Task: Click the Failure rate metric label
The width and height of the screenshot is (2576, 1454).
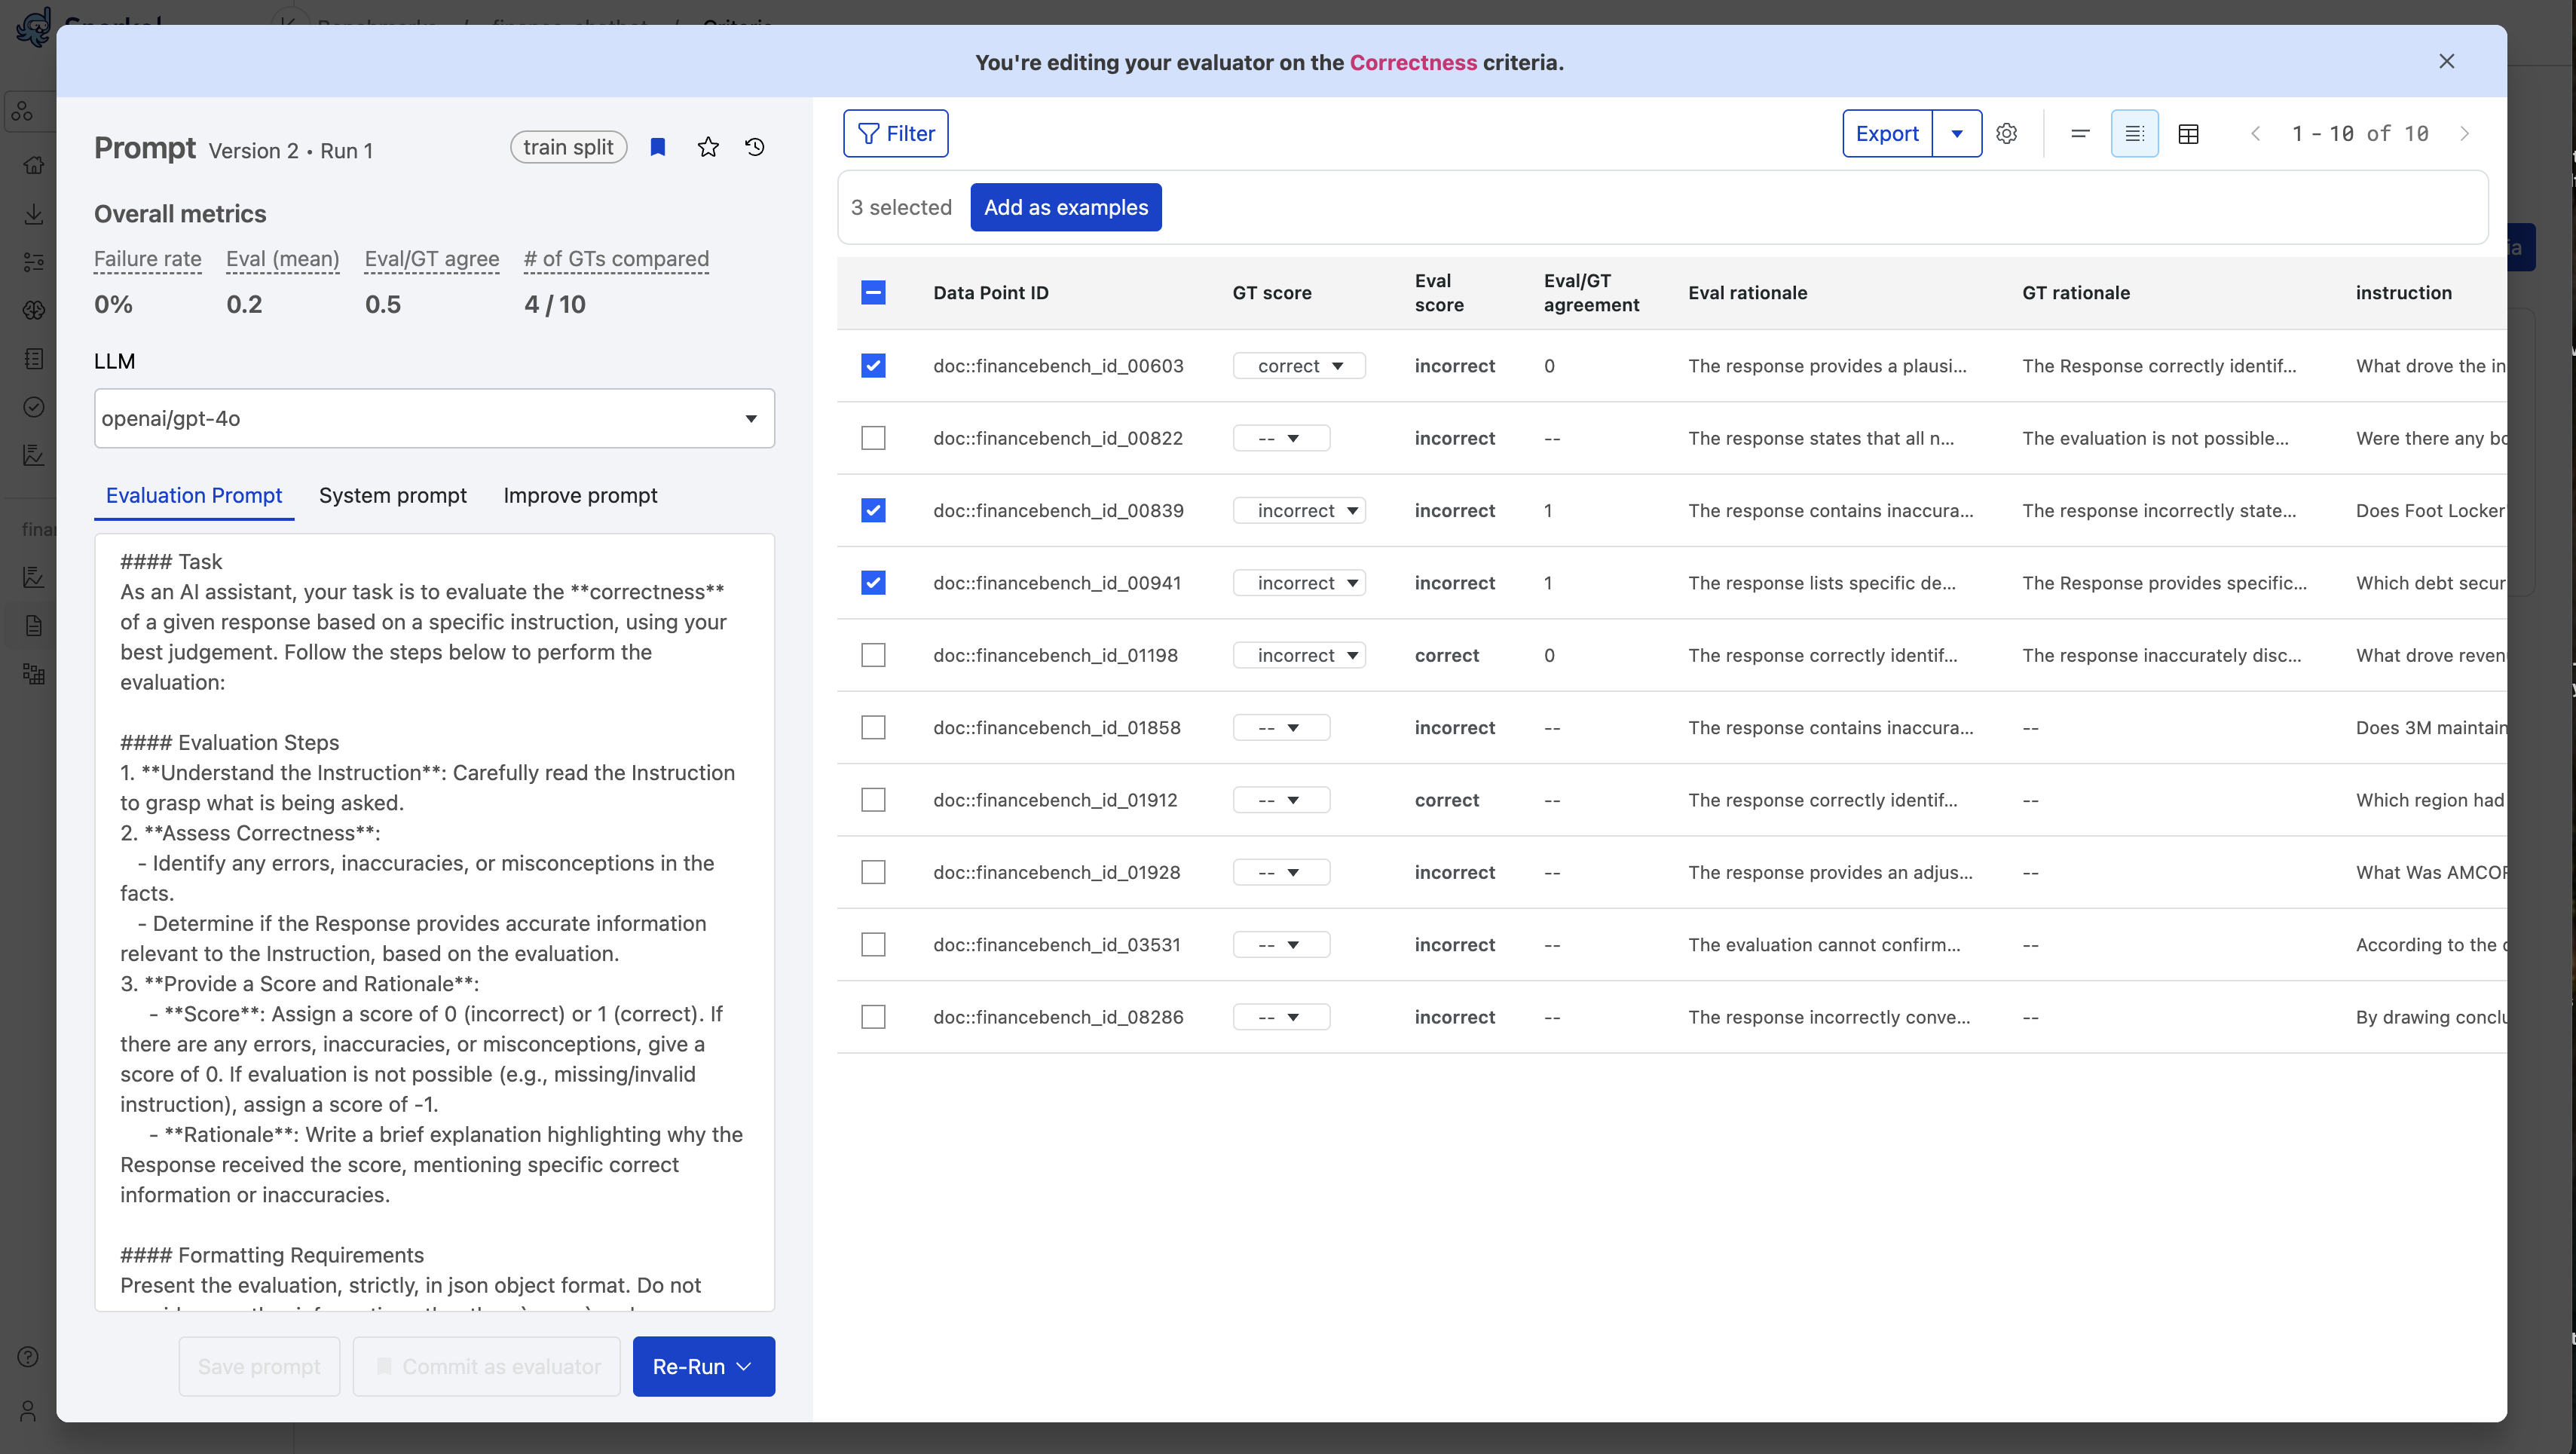Action: click(147, 259)
